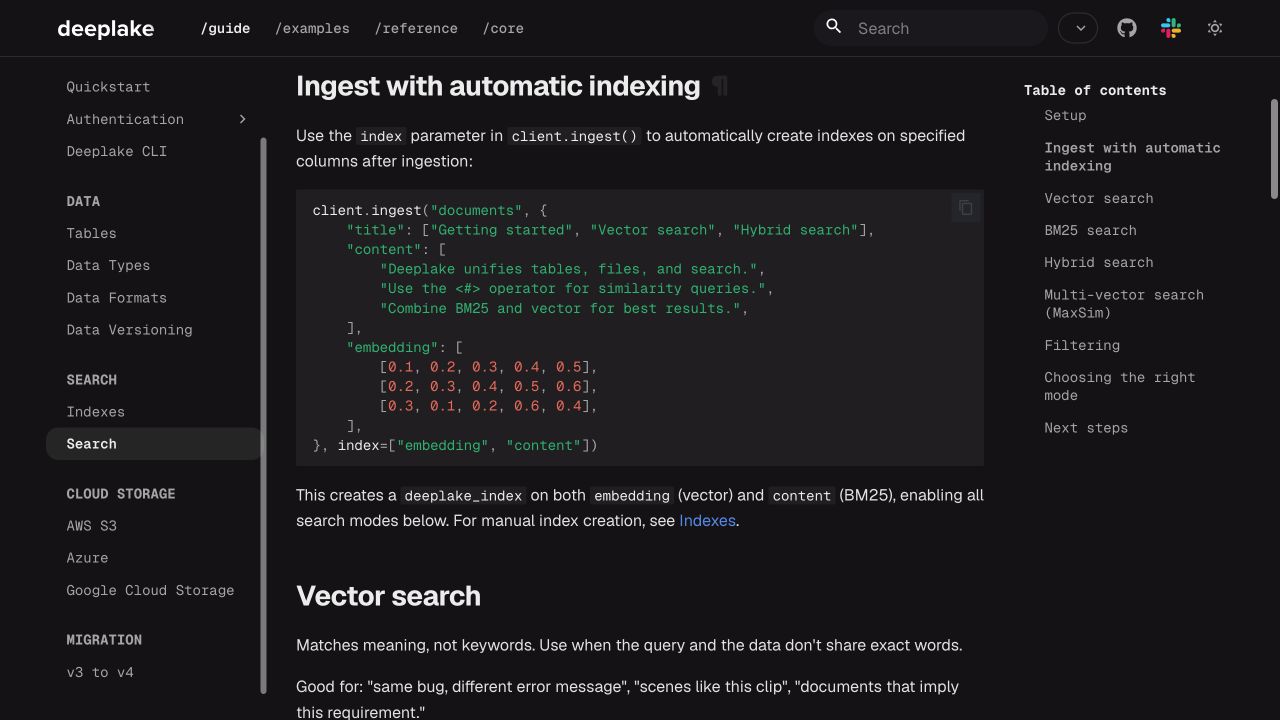1280x720 pixels.
Task: Switch to the /reference tab
Action: pos(416,28)
